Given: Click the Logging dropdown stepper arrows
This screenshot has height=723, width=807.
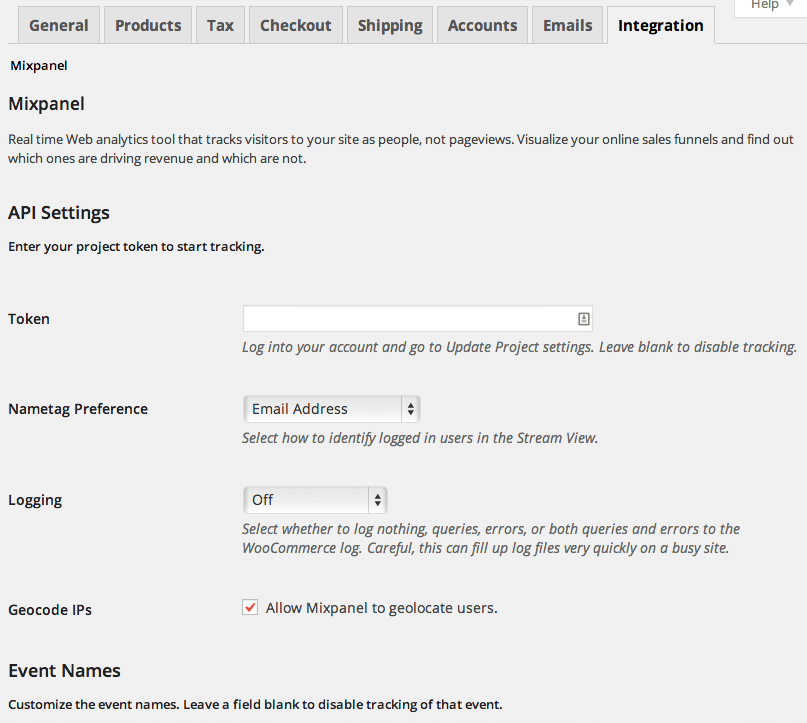Looking at the screenshot, I should [378, 499].
